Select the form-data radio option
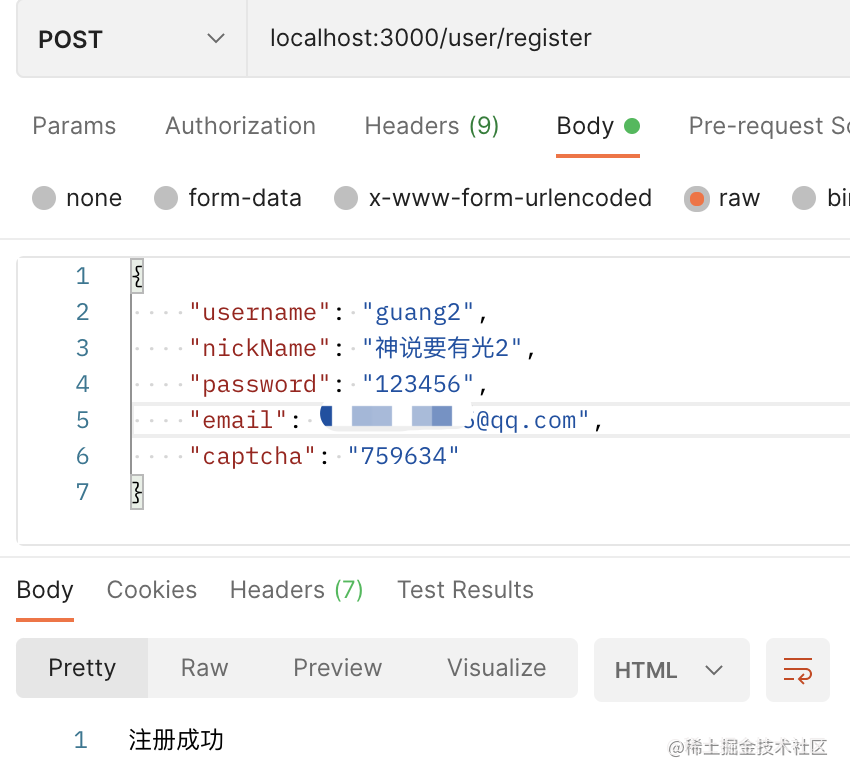 (166, 198)
